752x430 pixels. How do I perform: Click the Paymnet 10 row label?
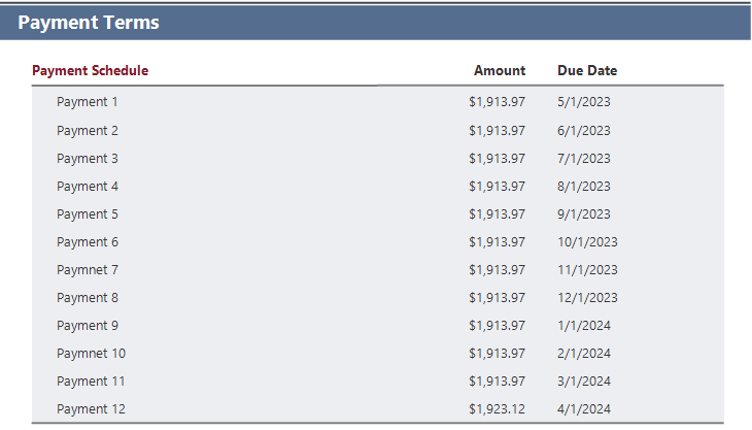91,353
